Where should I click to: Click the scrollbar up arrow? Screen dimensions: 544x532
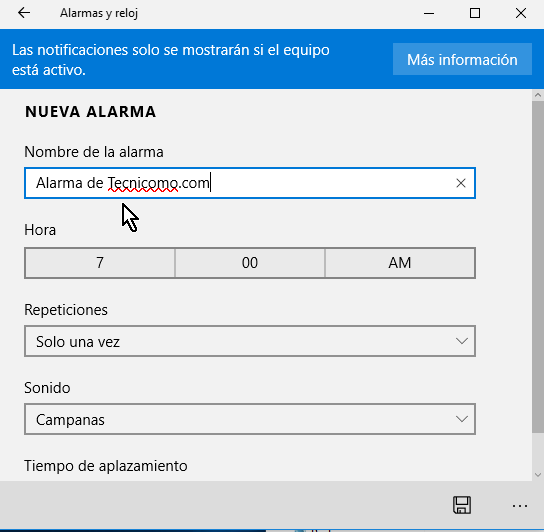coord(538,95)
